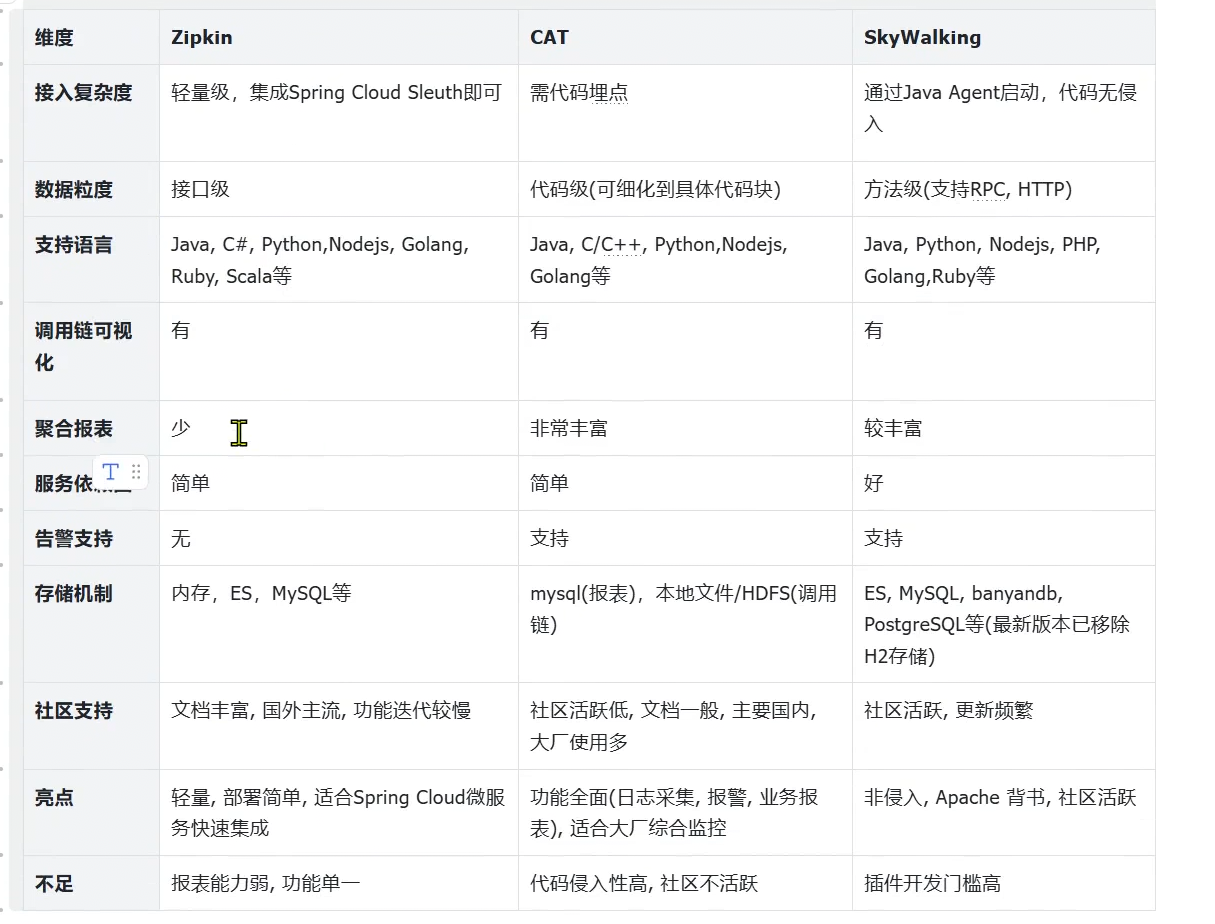
Task: Click the 插件开发门槛高 cell
Action: coord(1004,883)
